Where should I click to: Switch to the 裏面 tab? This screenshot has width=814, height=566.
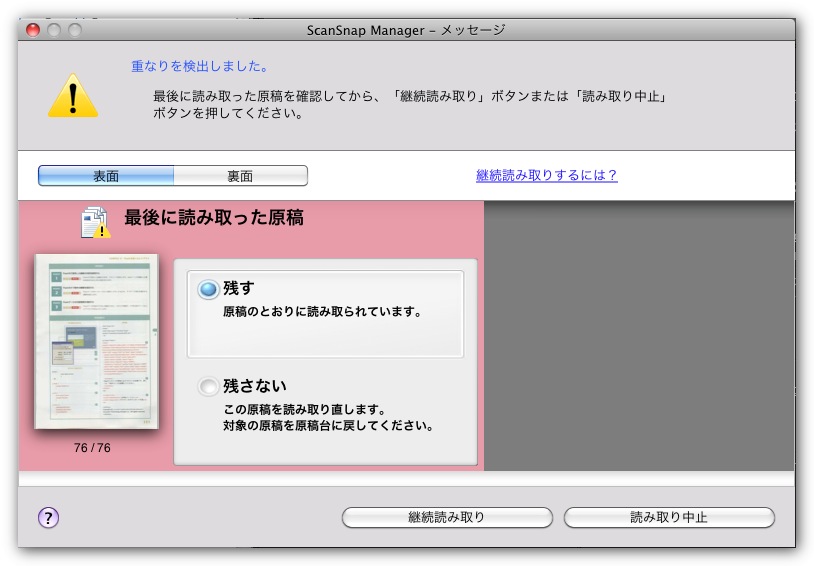click(240, 176)
